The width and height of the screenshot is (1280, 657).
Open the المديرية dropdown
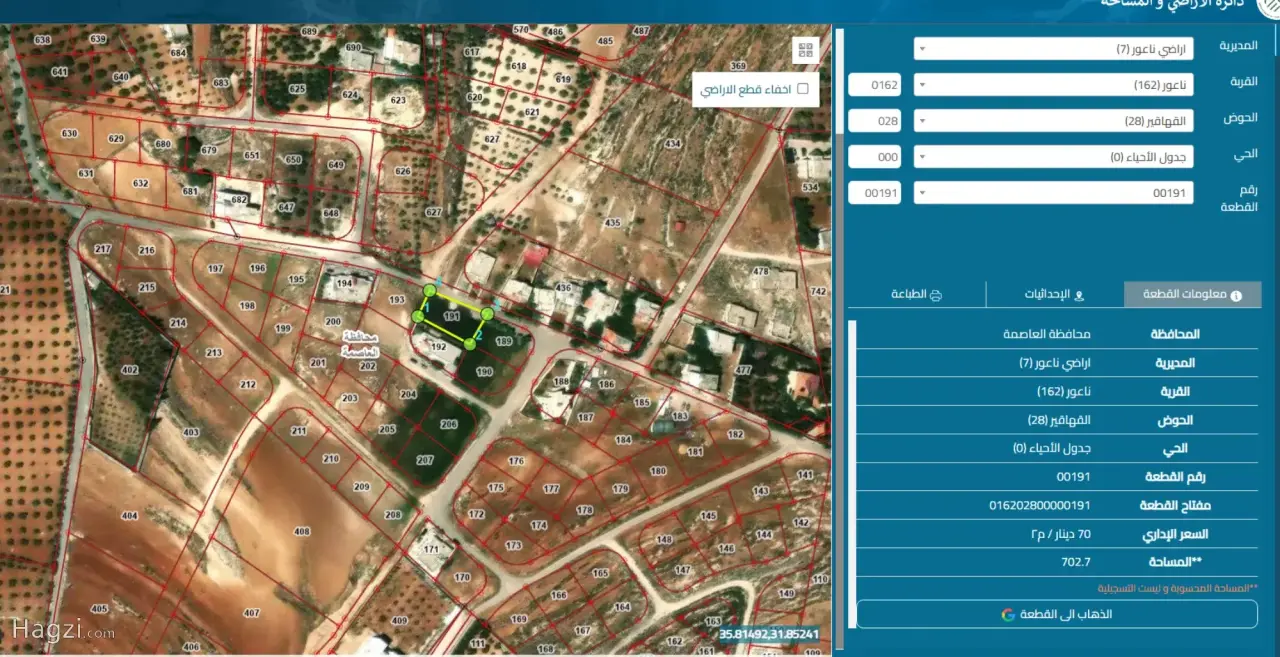[1053, 49]
